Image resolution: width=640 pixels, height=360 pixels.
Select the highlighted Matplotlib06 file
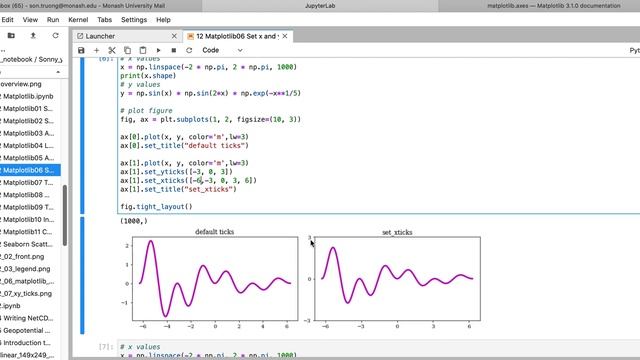tap(30, 170)
